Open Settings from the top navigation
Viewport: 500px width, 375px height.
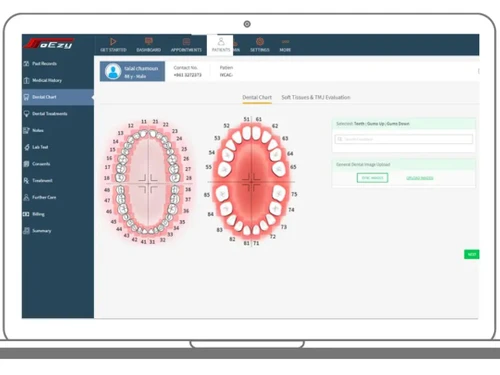pos(260,45)
